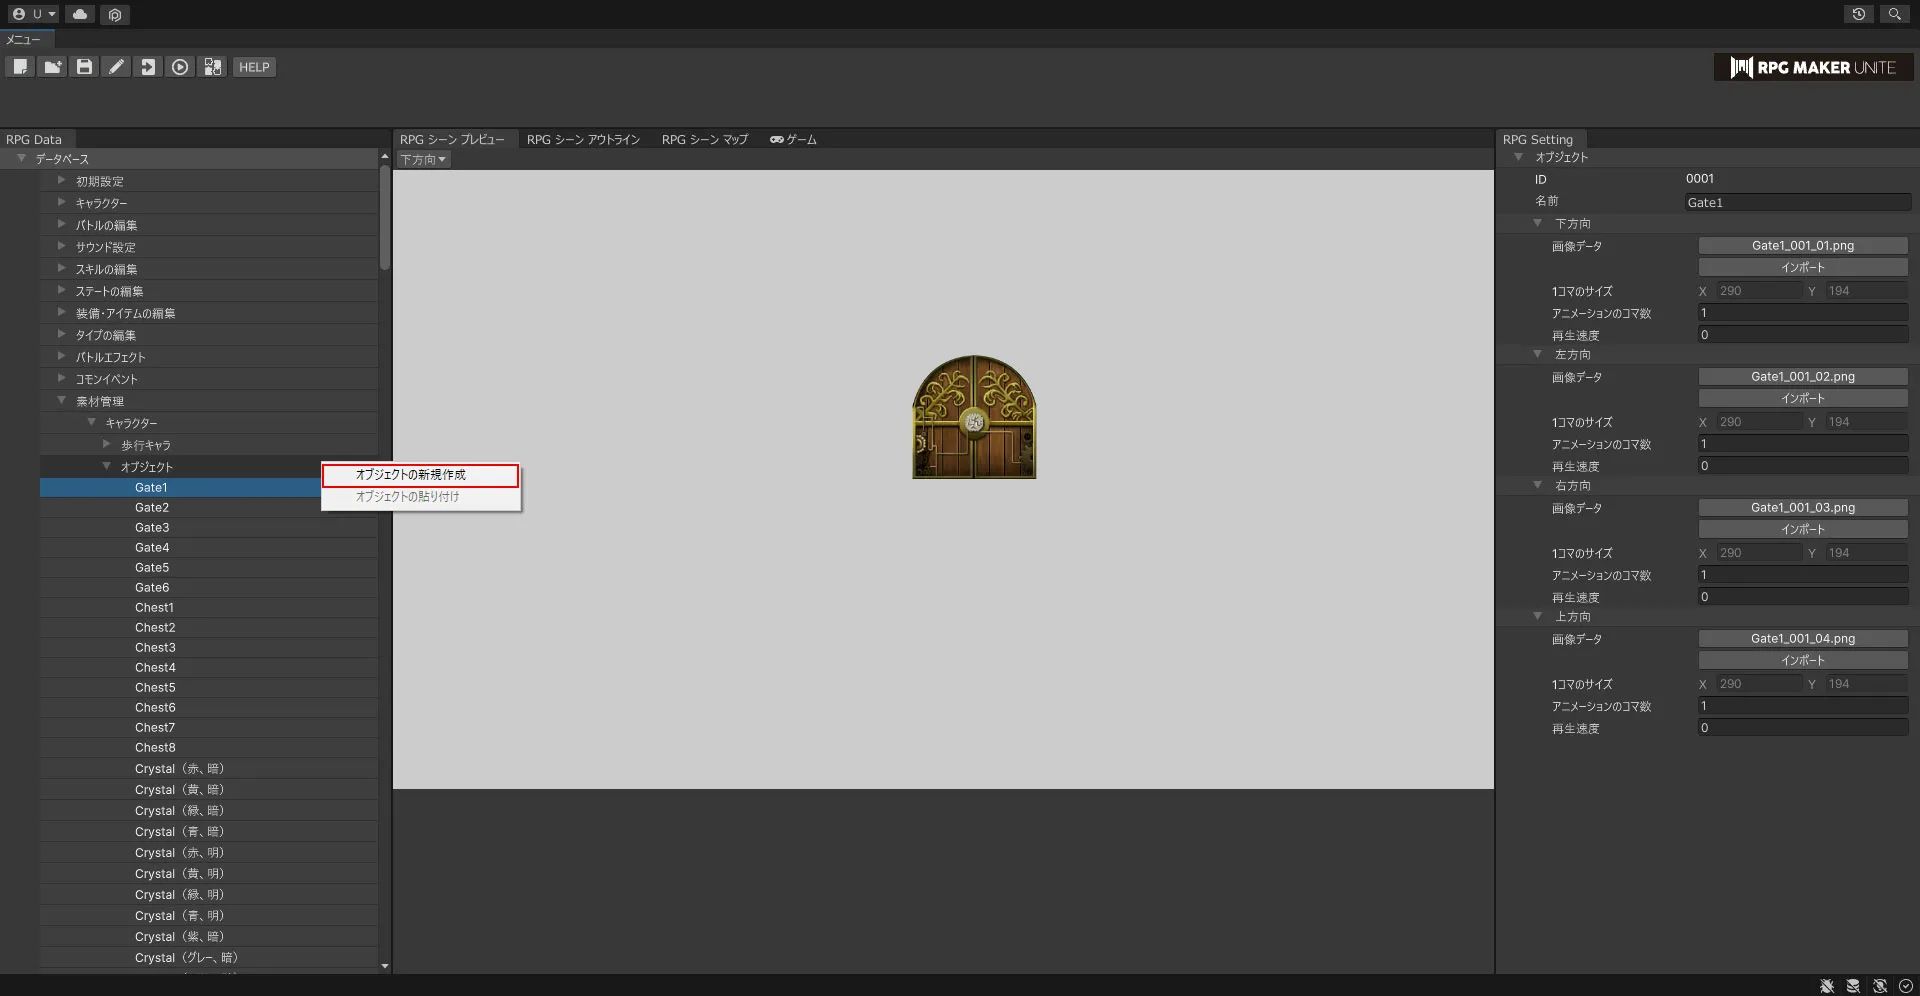Click Gate1_001_02.png image data button
The width and height of the screenshot is (1920, 996).
(x=1802, y=377)
